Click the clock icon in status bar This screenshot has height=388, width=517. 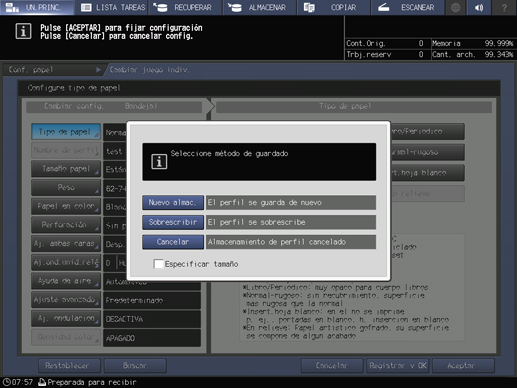tap(6, 382)
